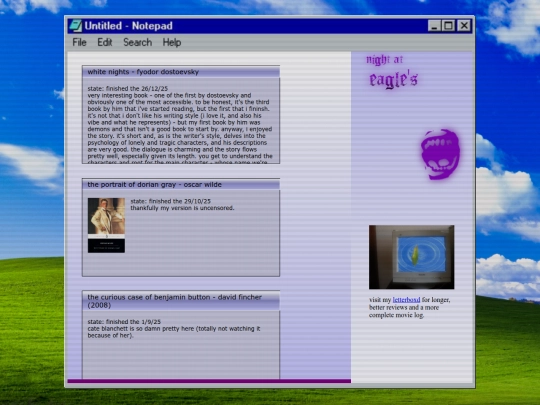Click 'state: finished the 29/10/25' text

click(170, 201)
